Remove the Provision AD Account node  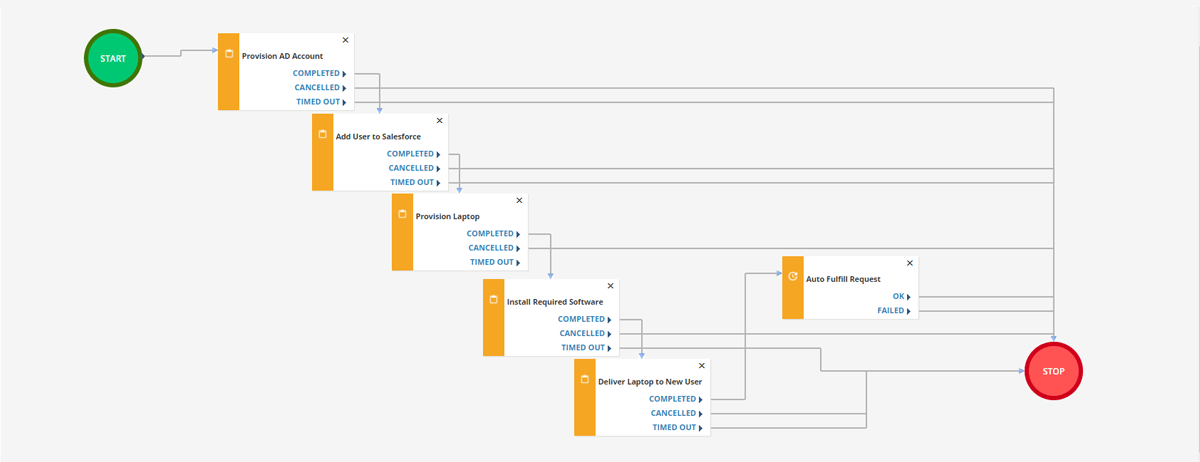pyautogui.click(x=346, y=40)
